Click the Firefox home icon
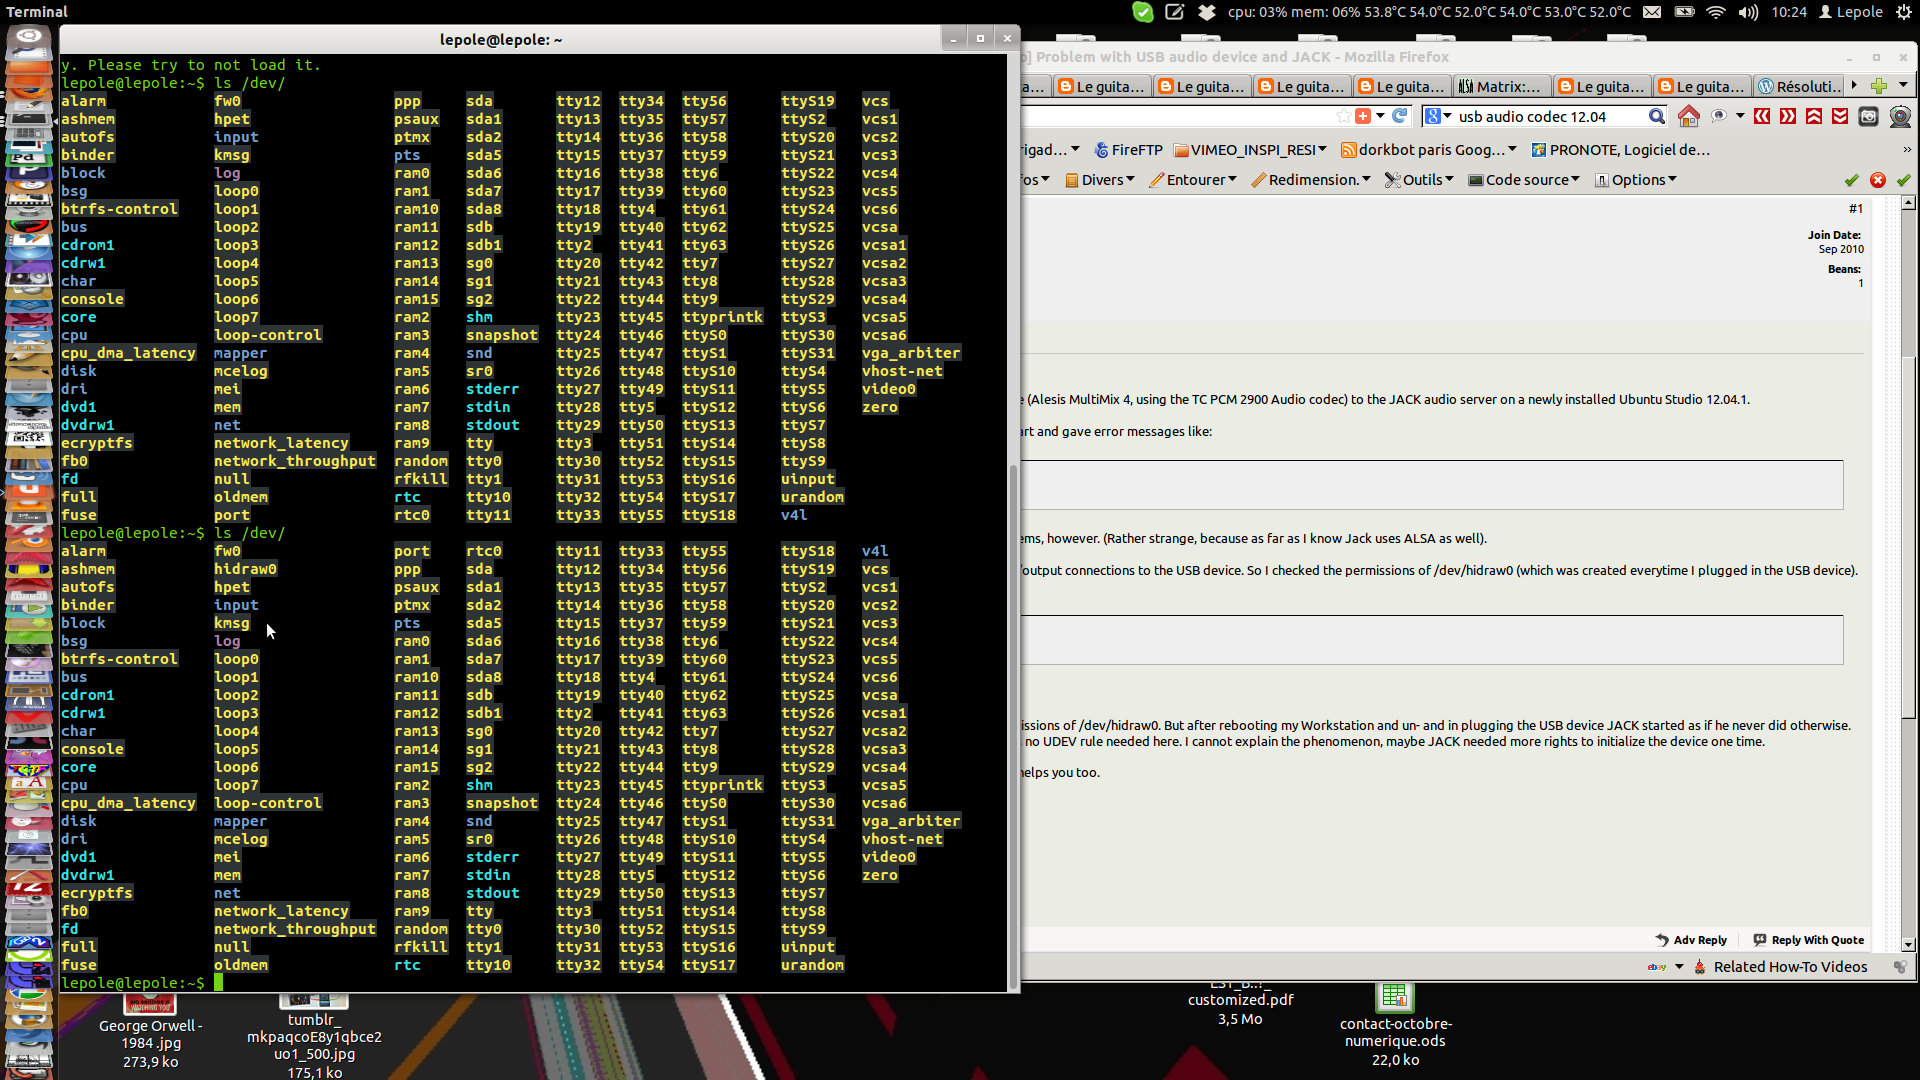The height and width of the screenshot is (1080, 1920). click(x=1688, y=117)
